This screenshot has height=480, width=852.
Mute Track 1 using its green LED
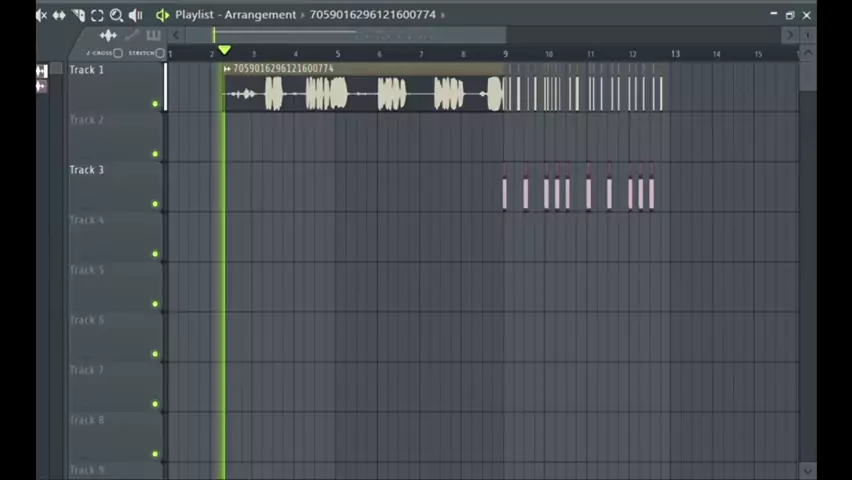(155, 104)
